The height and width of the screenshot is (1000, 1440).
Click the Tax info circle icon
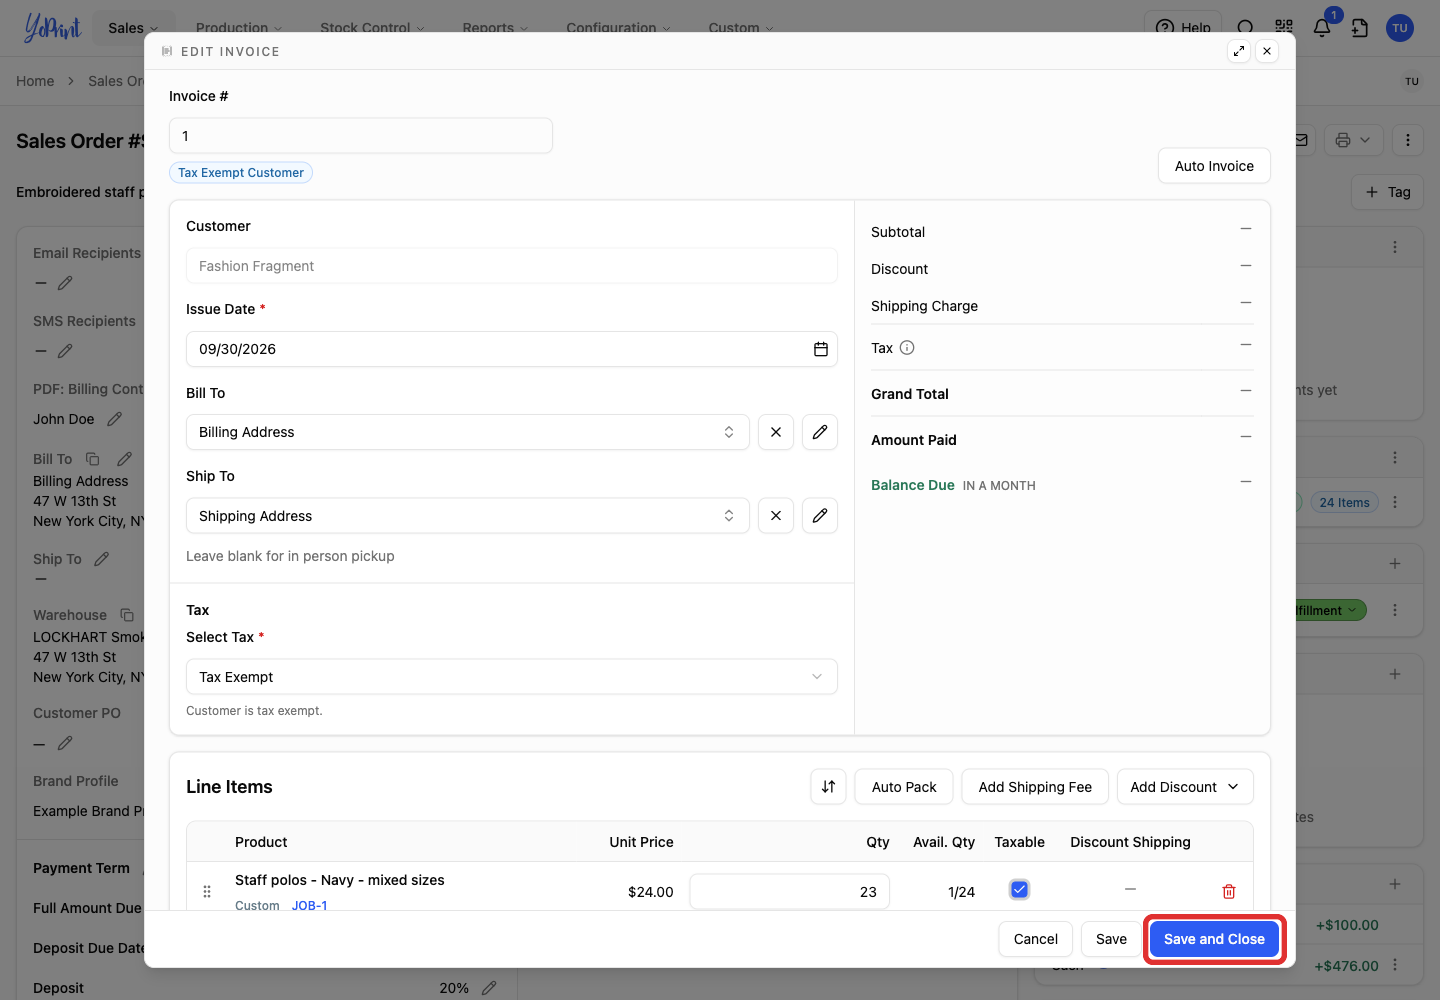click(x=907, y=348)
